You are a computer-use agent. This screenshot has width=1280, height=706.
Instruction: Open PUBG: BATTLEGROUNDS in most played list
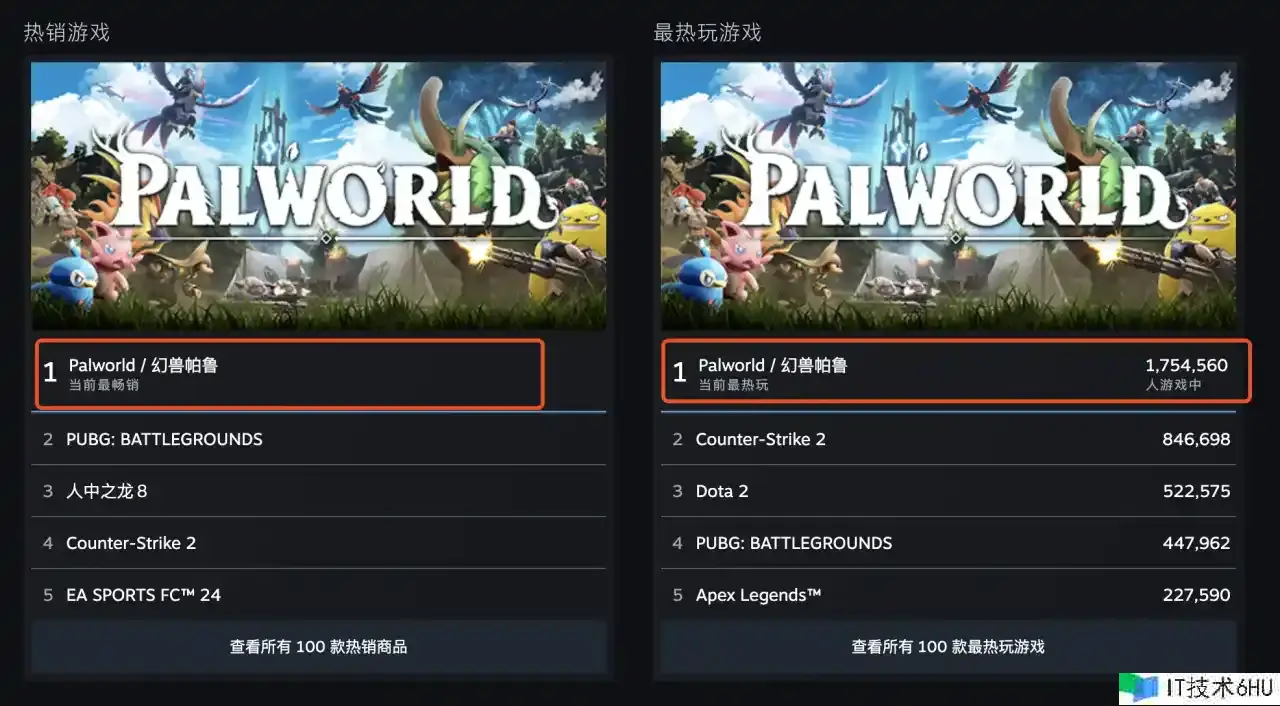948,543
